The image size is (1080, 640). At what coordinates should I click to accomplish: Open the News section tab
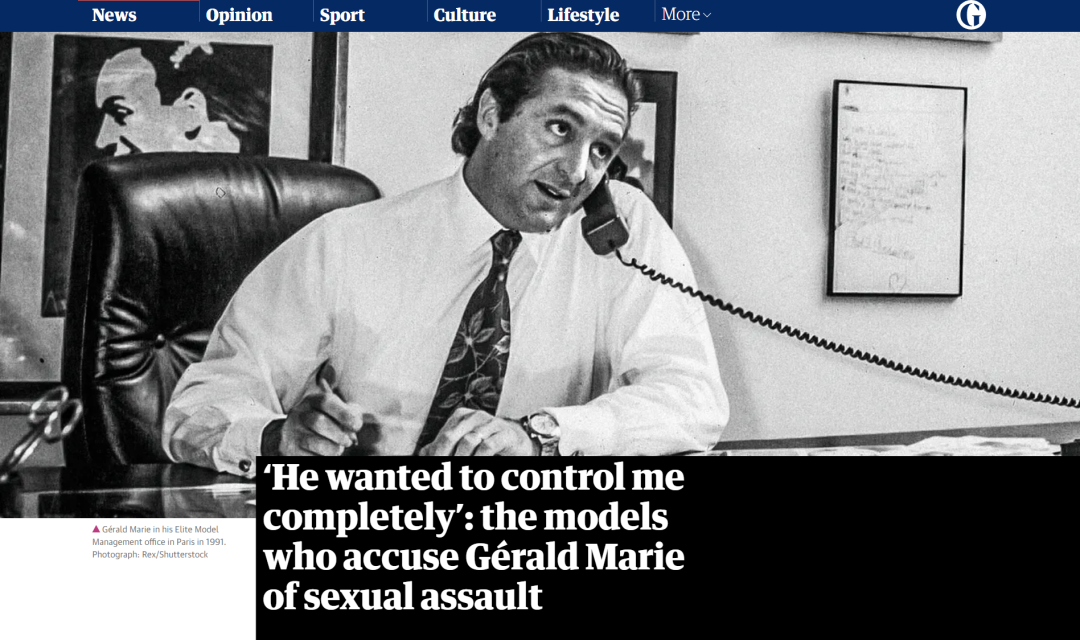point(114,14)
